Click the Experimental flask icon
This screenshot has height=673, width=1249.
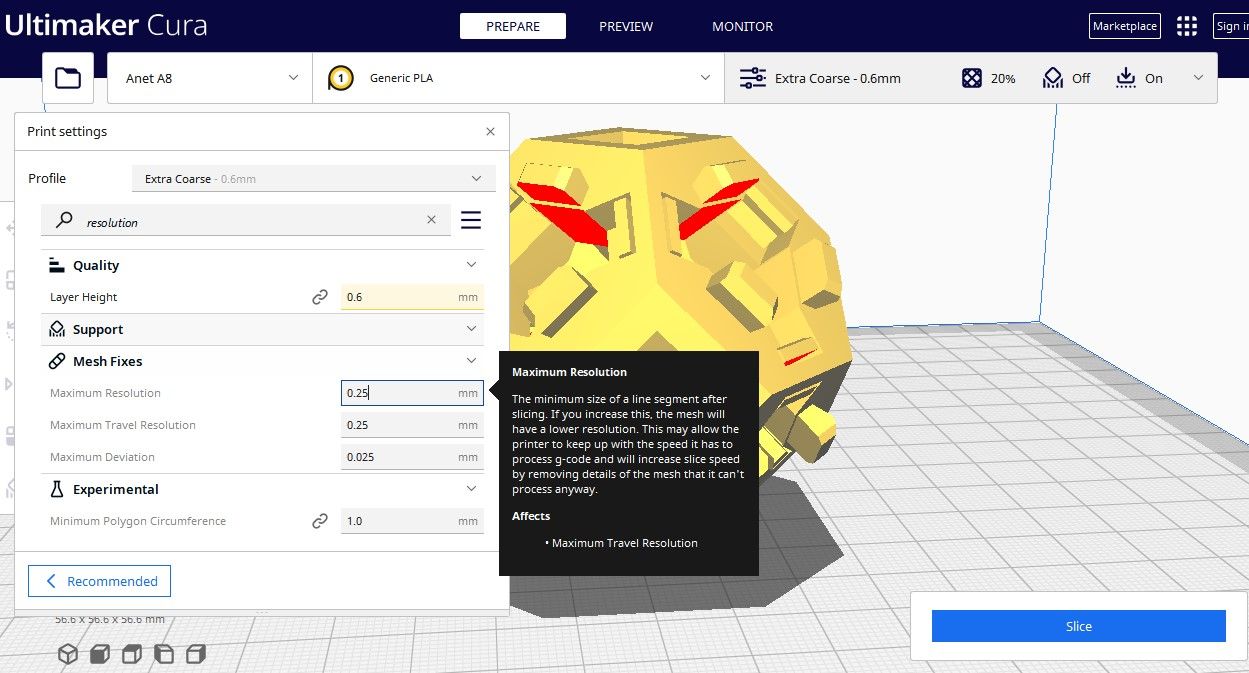tap(57, 489)
